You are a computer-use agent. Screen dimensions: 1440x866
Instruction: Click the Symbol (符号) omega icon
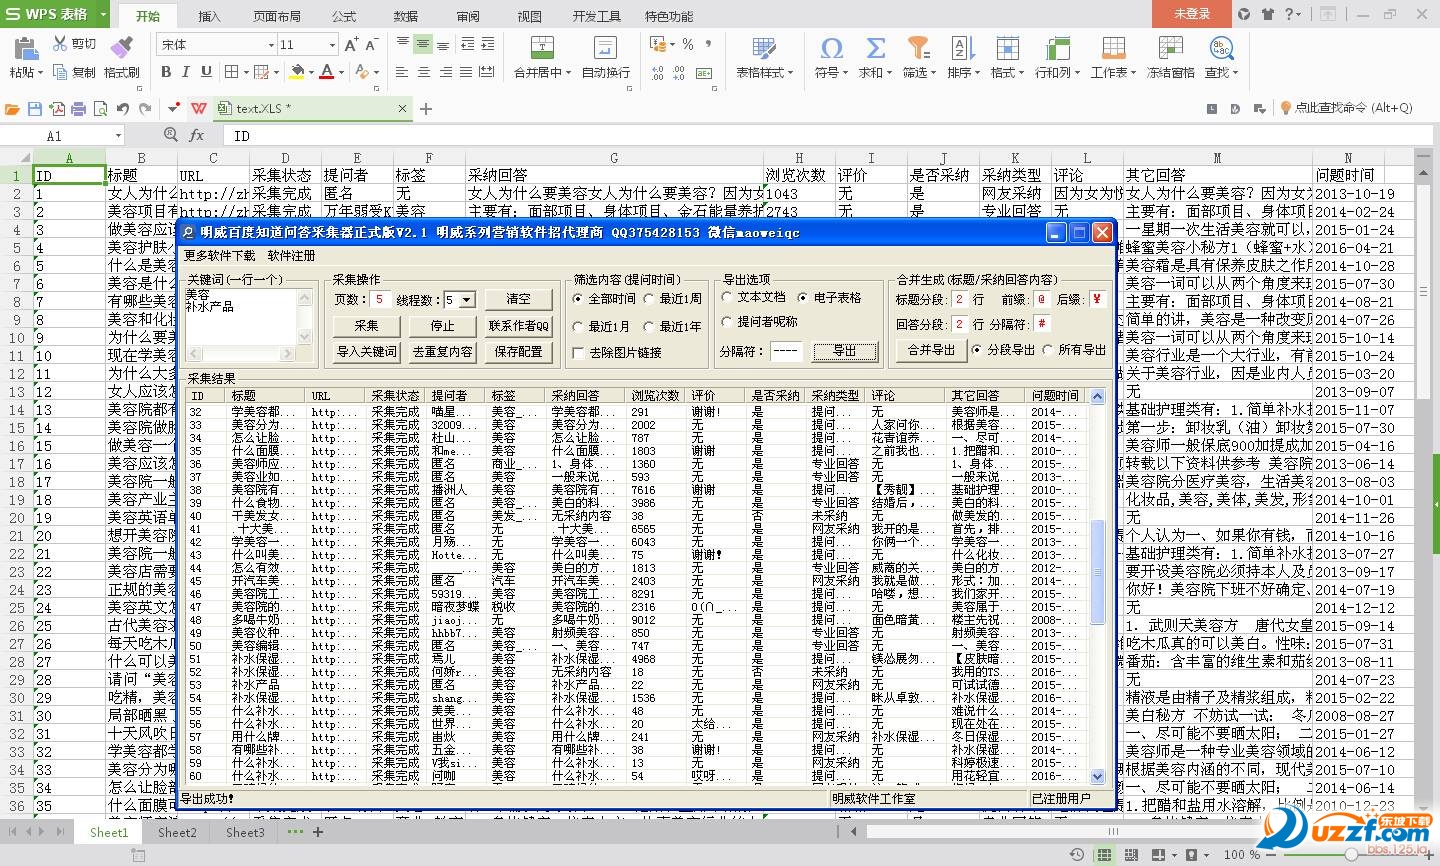(x=830, y=48)
